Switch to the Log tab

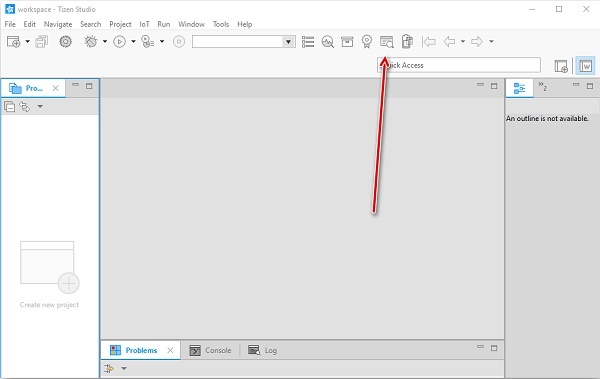point(262,350)
